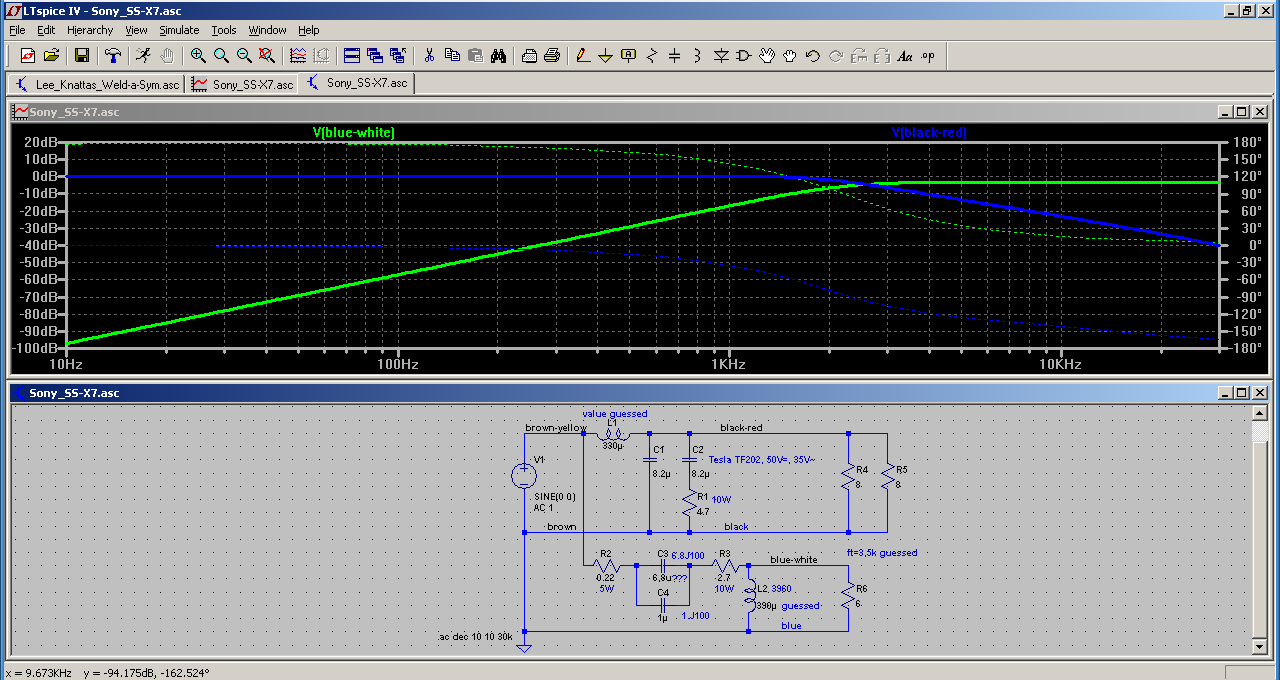
Task: Click the cursor coordinates in status bar
Action: coord(107,672)
